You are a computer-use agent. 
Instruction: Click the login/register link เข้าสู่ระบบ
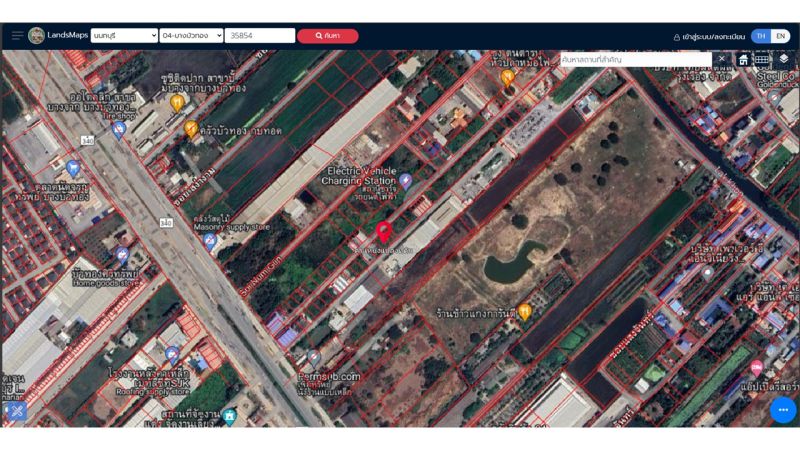[710, 37]
